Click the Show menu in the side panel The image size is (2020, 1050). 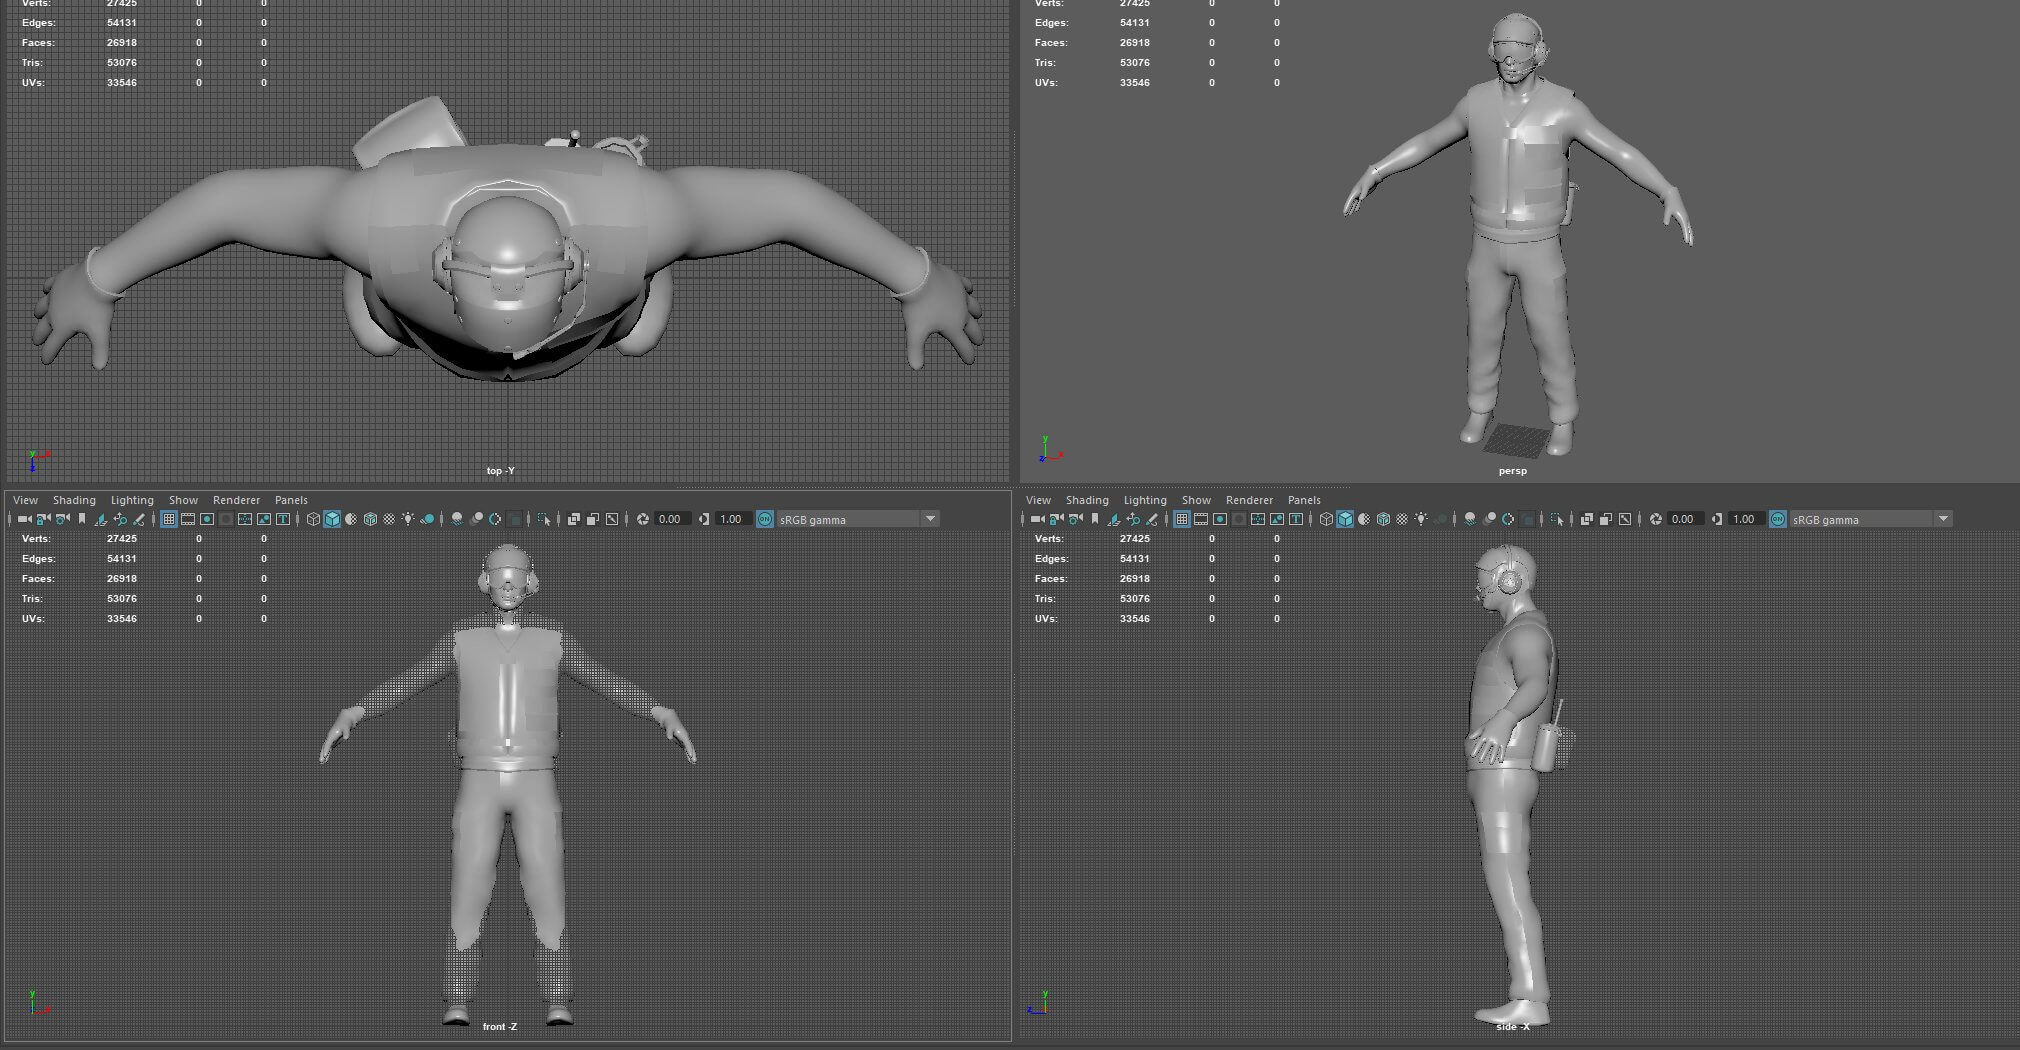coord(1196,500)
